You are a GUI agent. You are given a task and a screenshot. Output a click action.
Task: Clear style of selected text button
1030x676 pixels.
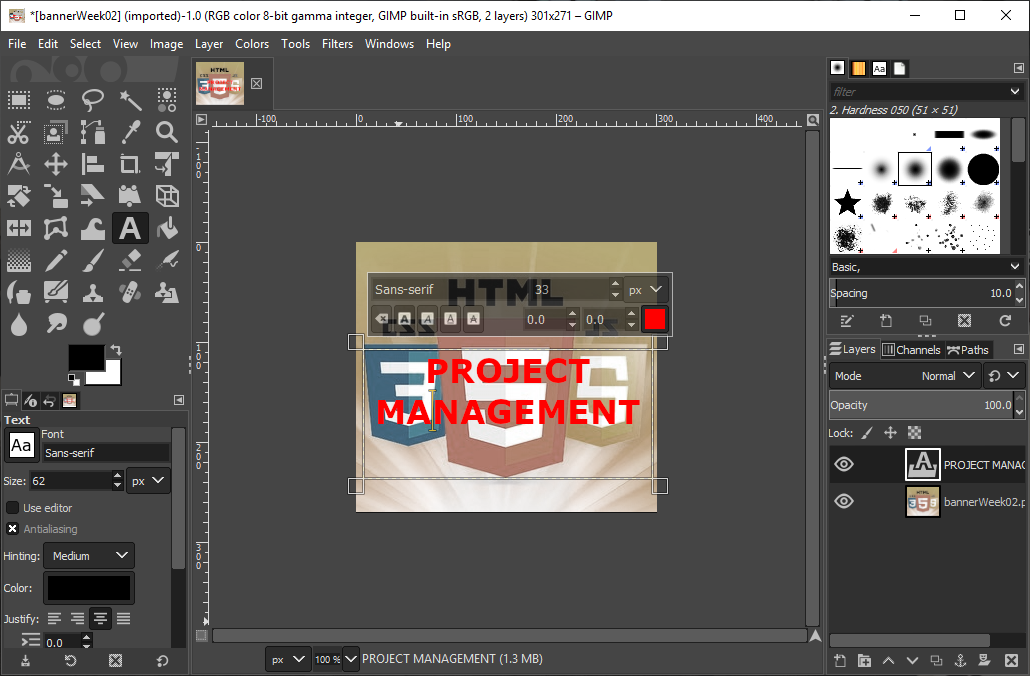[x=382, y=319]
